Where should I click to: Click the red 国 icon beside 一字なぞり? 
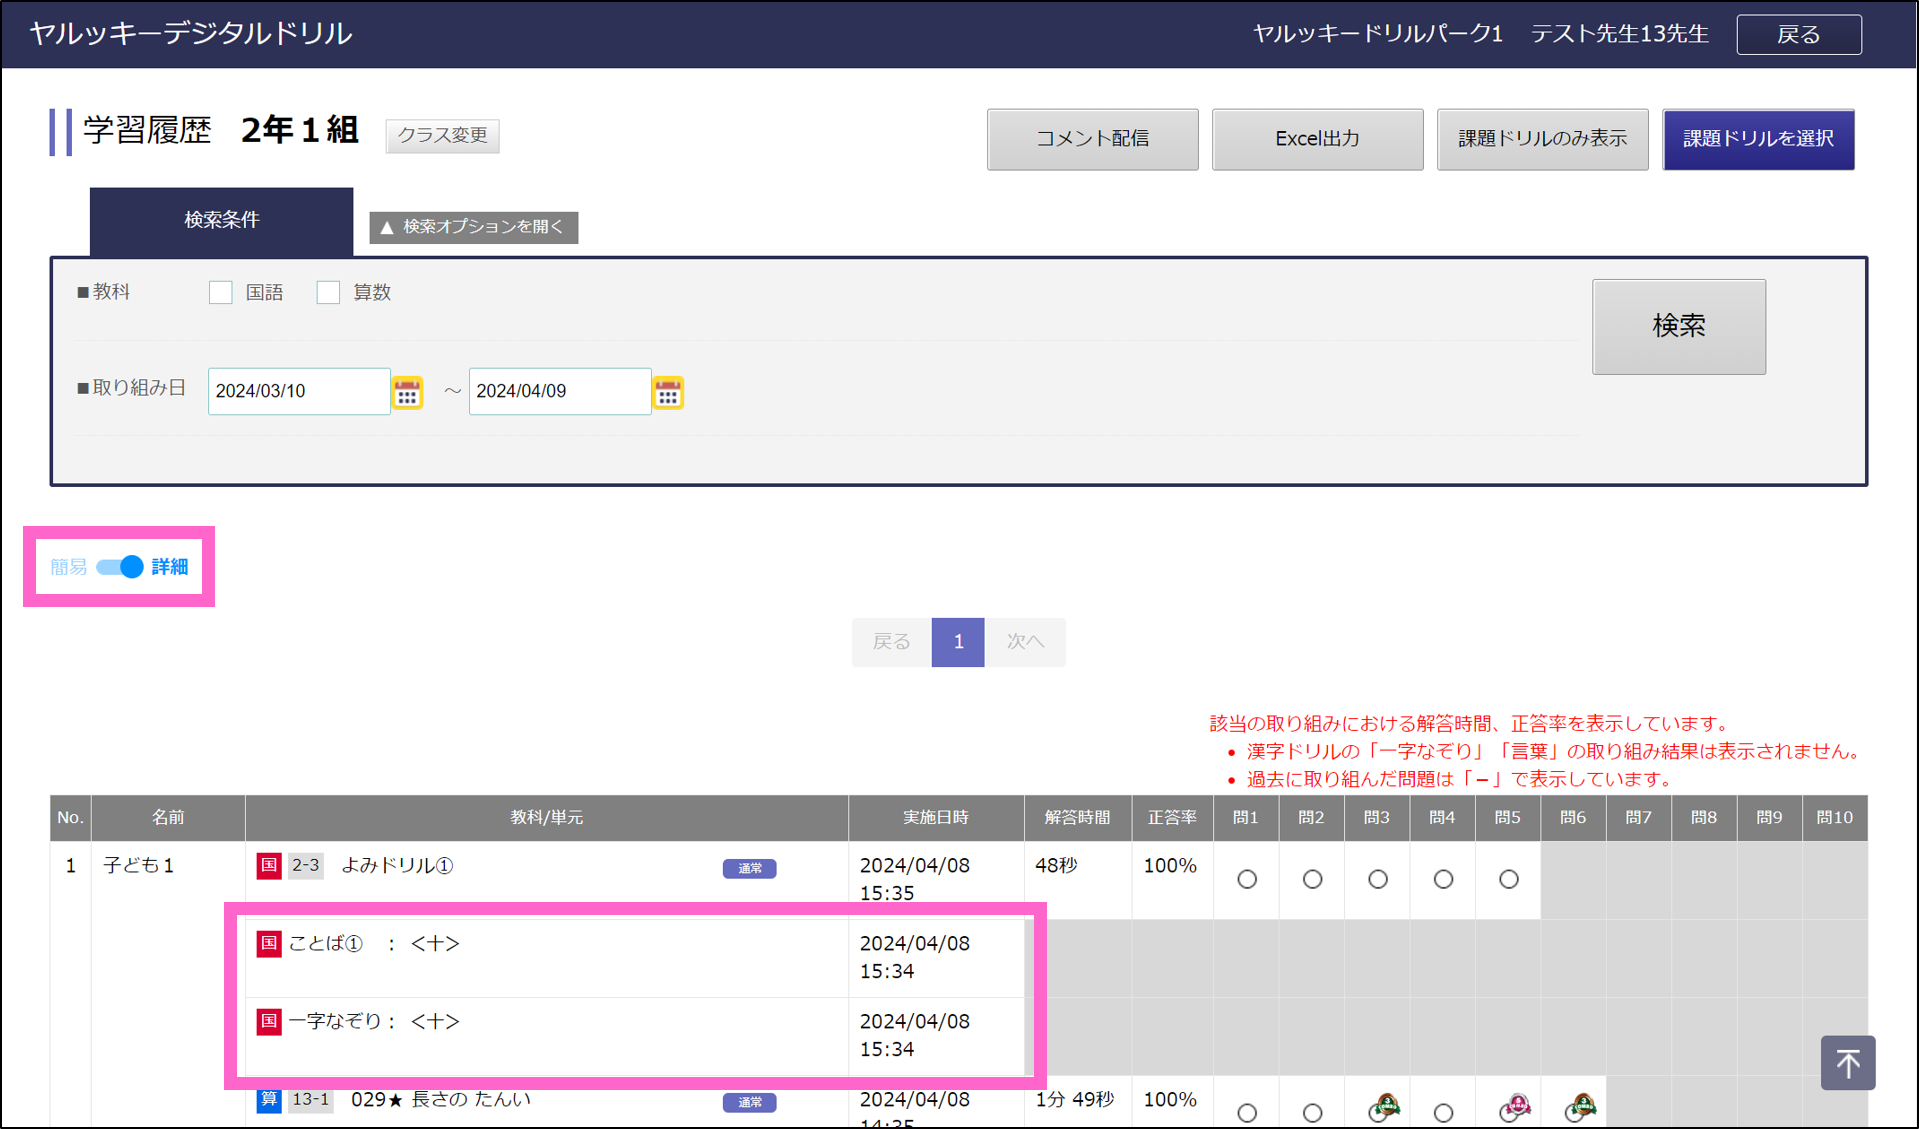pyautogui.click(x=269, y=1022)
